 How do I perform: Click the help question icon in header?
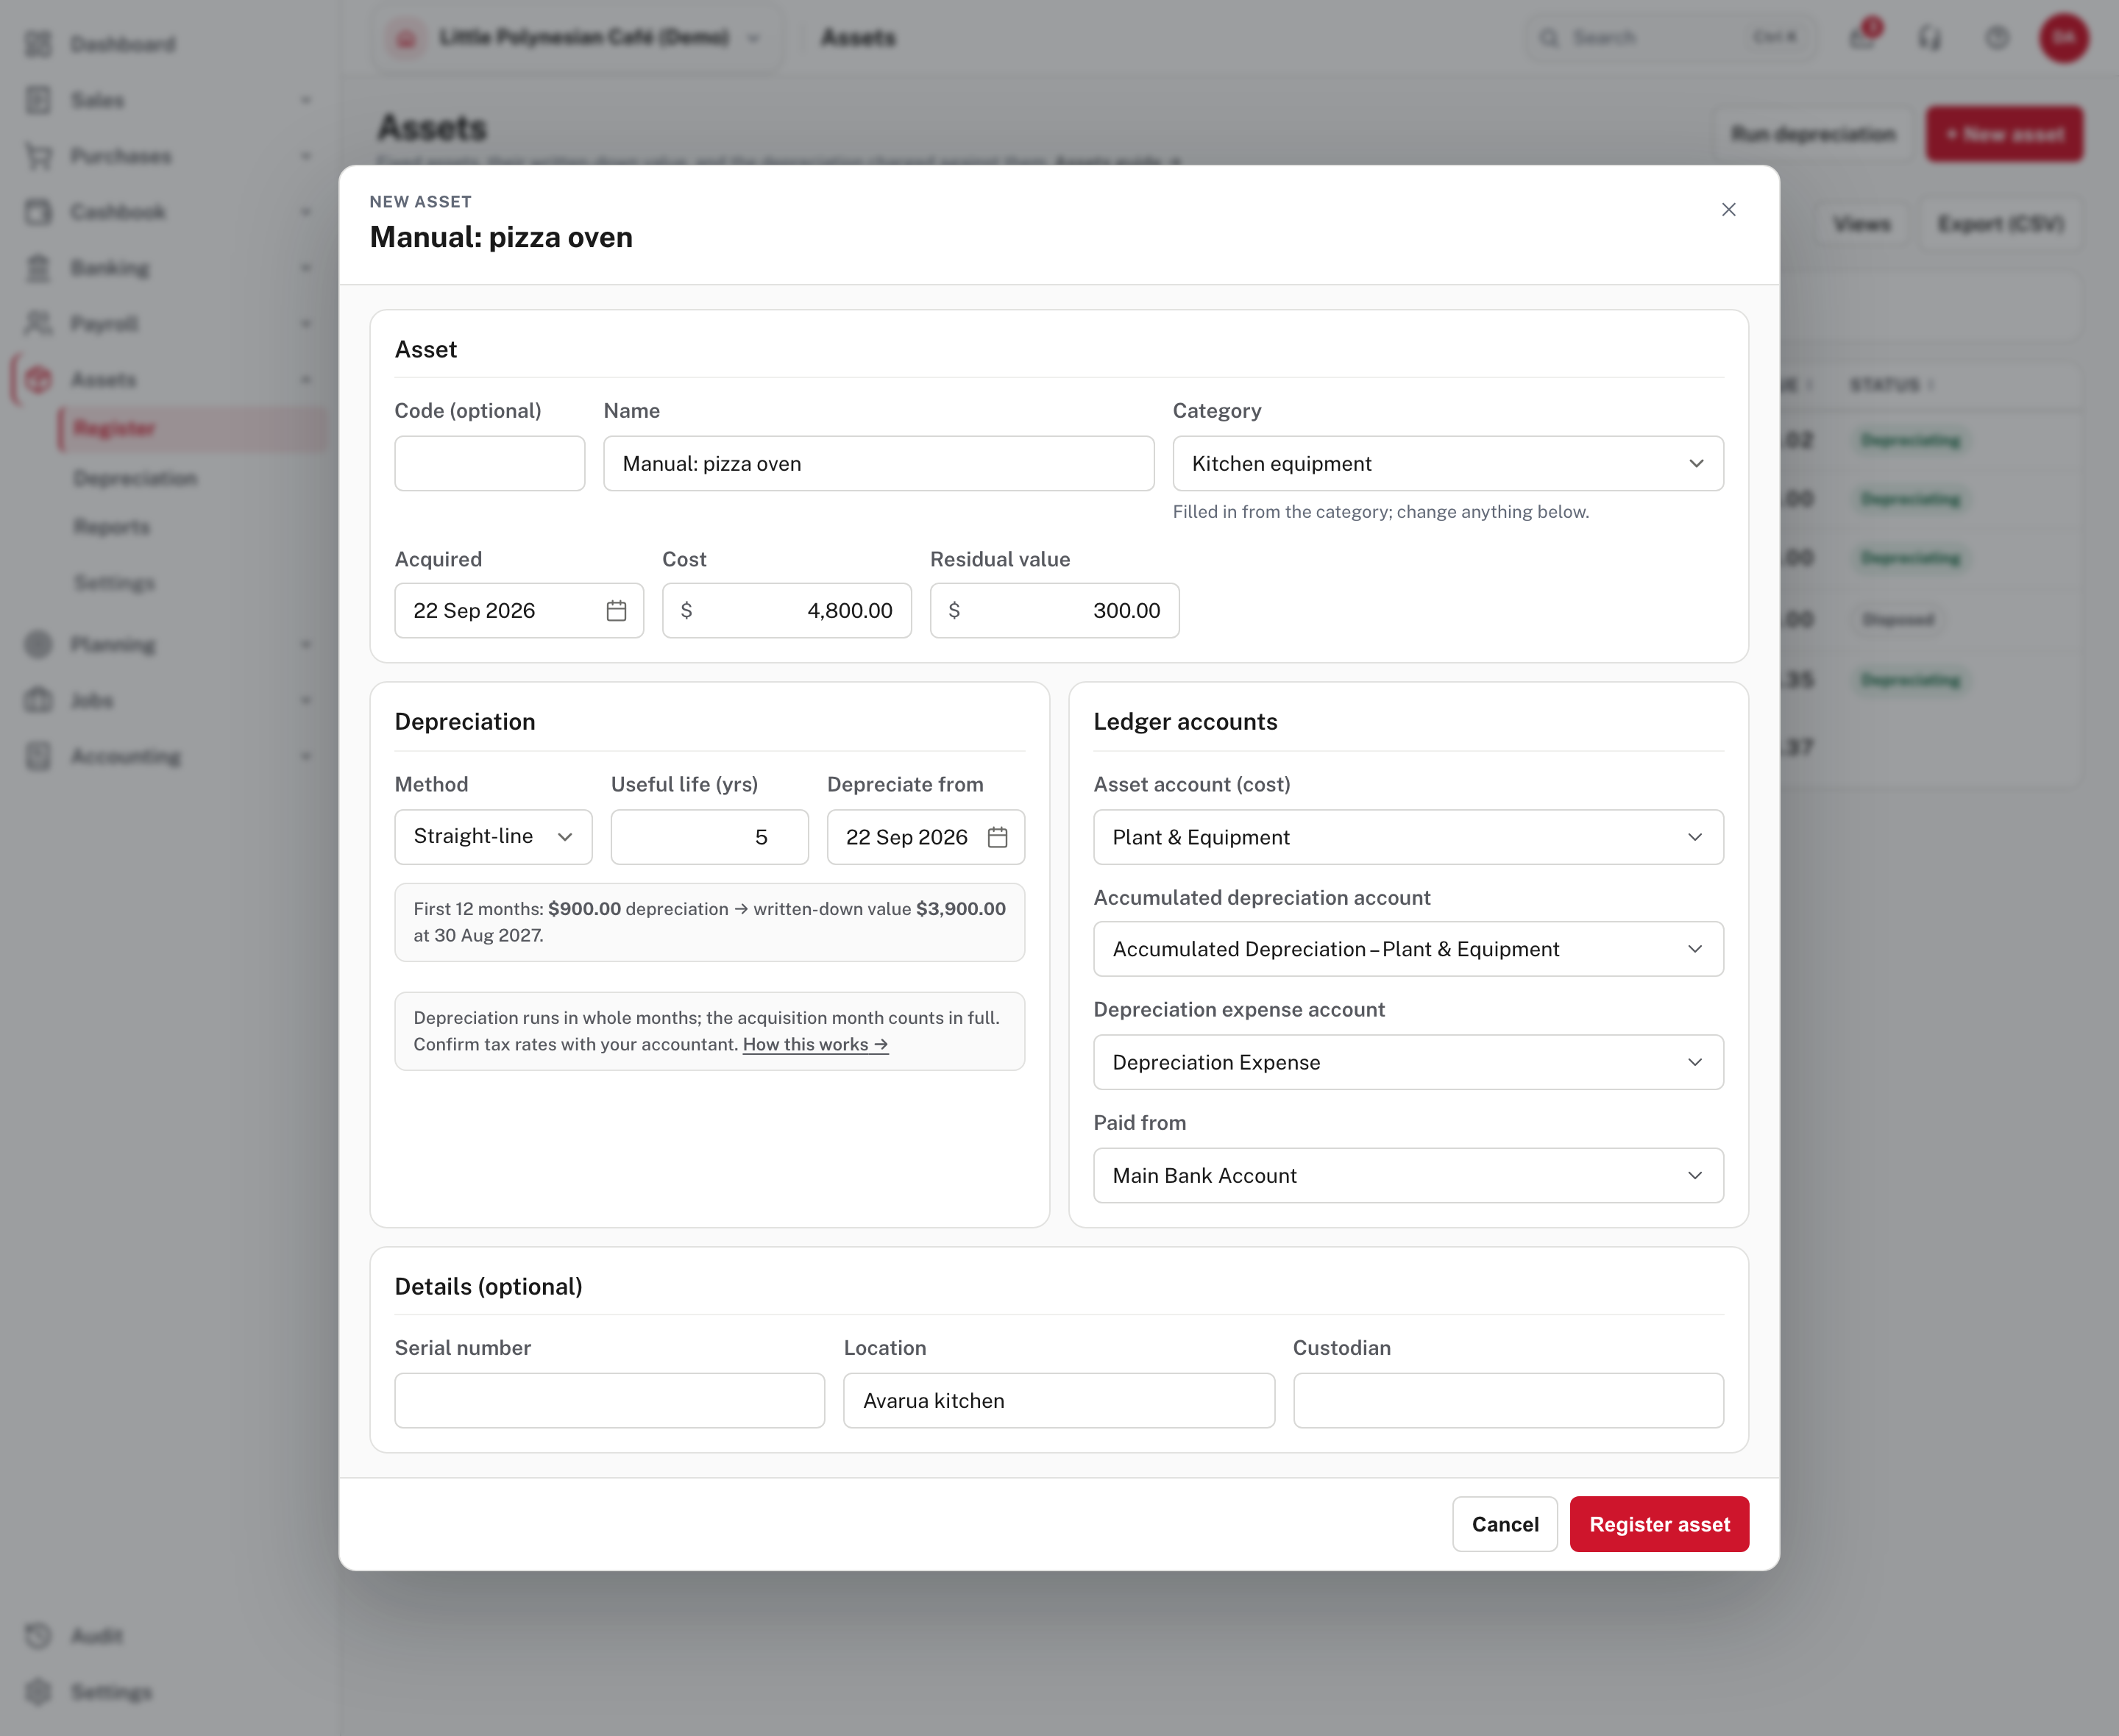tap(1997, 38)
